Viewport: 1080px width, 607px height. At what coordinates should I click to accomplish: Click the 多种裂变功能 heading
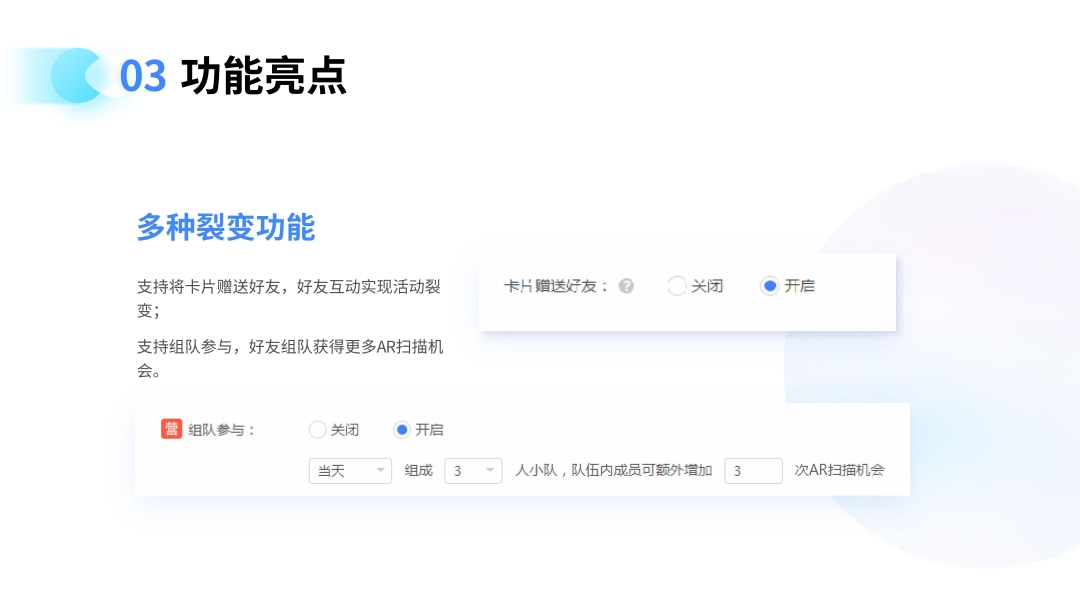[226, 227]
